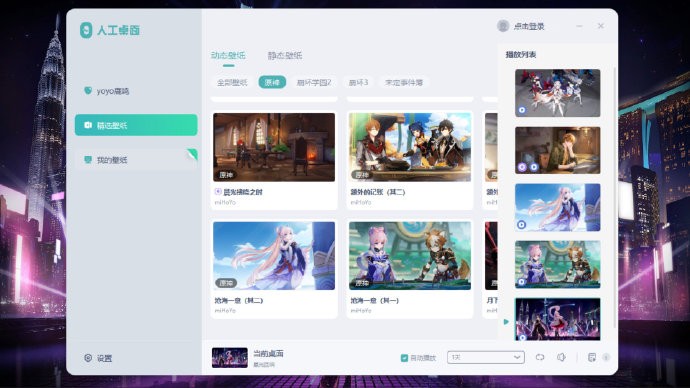Screen dimensions: 690x388
Task: Open 我的壁纸 in the sidebar
Action: tap(136, 160)
